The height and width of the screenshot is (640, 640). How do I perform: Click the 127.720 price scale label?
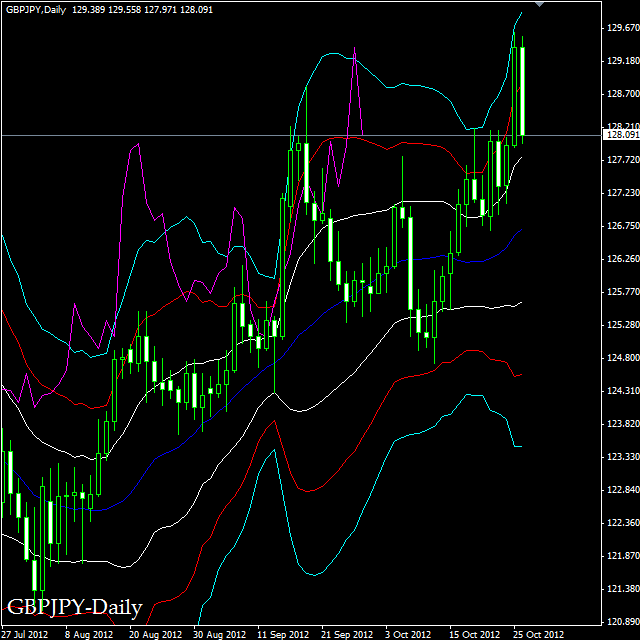point(623,160)
